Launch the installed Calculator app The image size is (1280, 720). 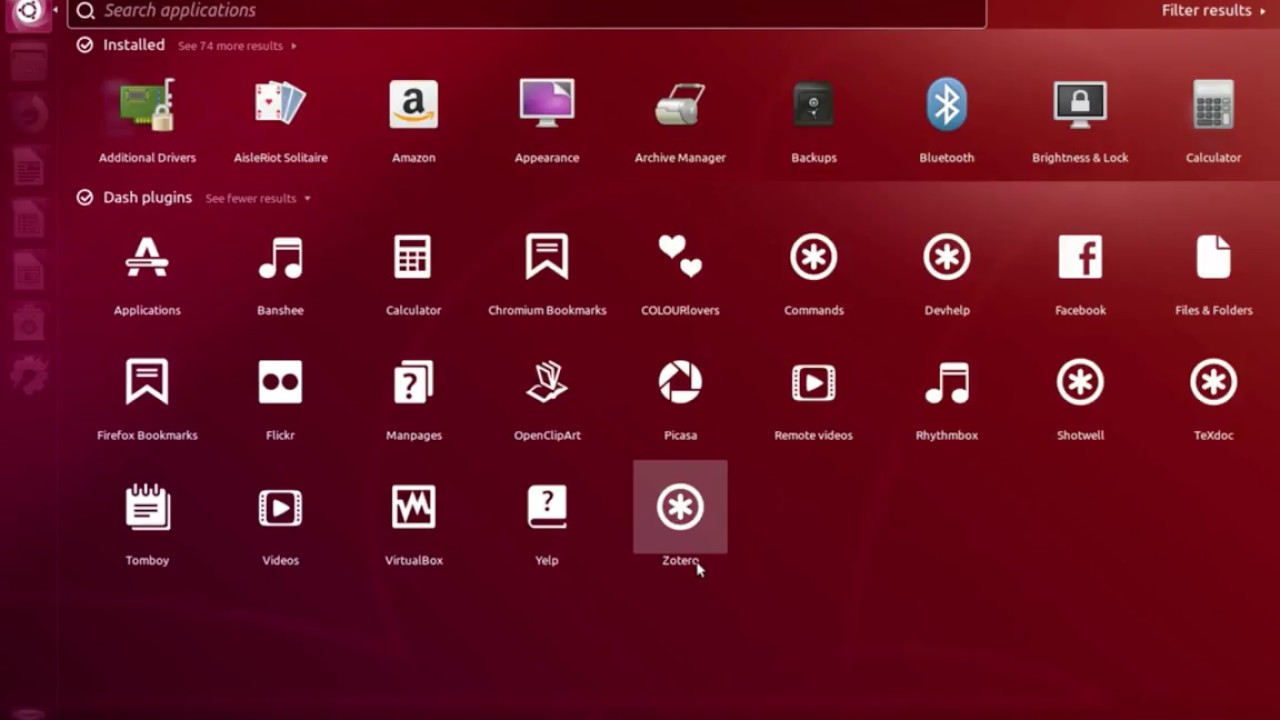tap(1214, 105)
